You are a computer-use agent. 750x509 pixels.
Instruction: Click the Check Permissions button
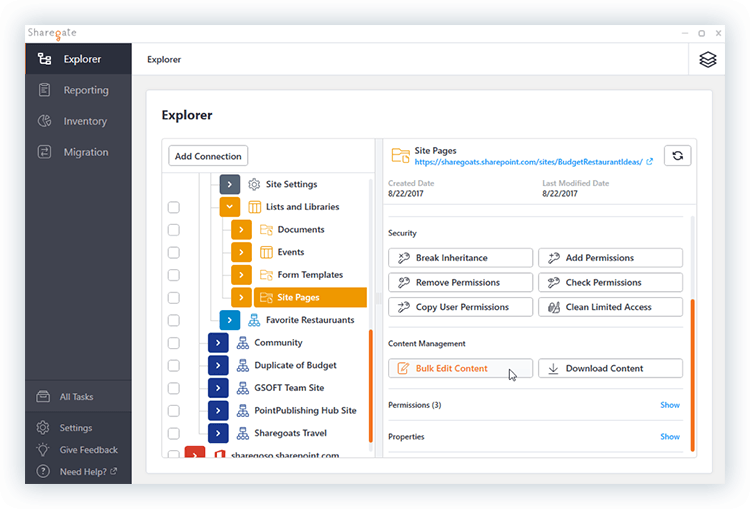610,282
